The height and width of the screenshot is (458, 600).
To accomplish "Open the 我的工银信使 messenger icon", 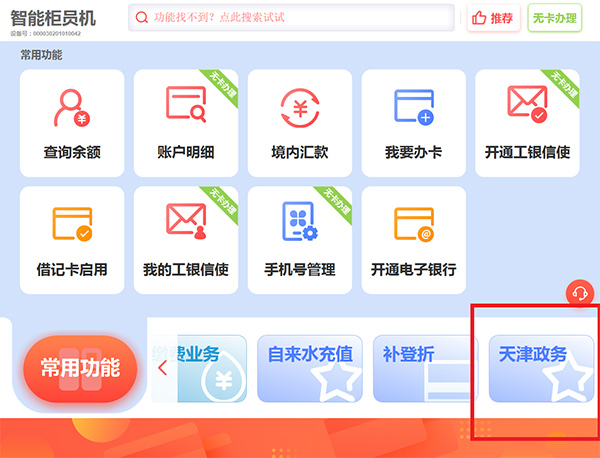I will 186,221.
